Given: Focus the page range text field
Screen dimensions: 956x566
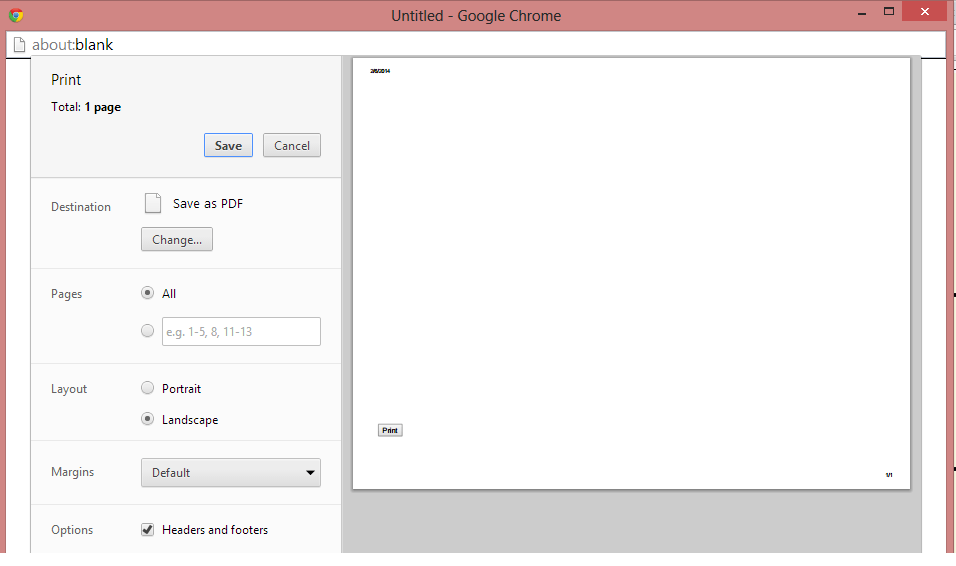Looking at the screenshot, I should coord(241,332).
